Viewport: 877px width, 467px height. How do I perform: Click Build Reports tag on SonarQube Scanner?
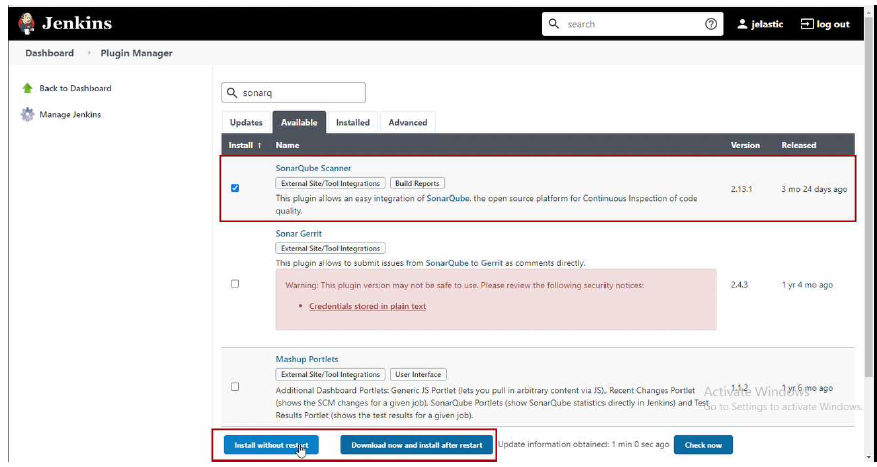[x=417, y=183]
